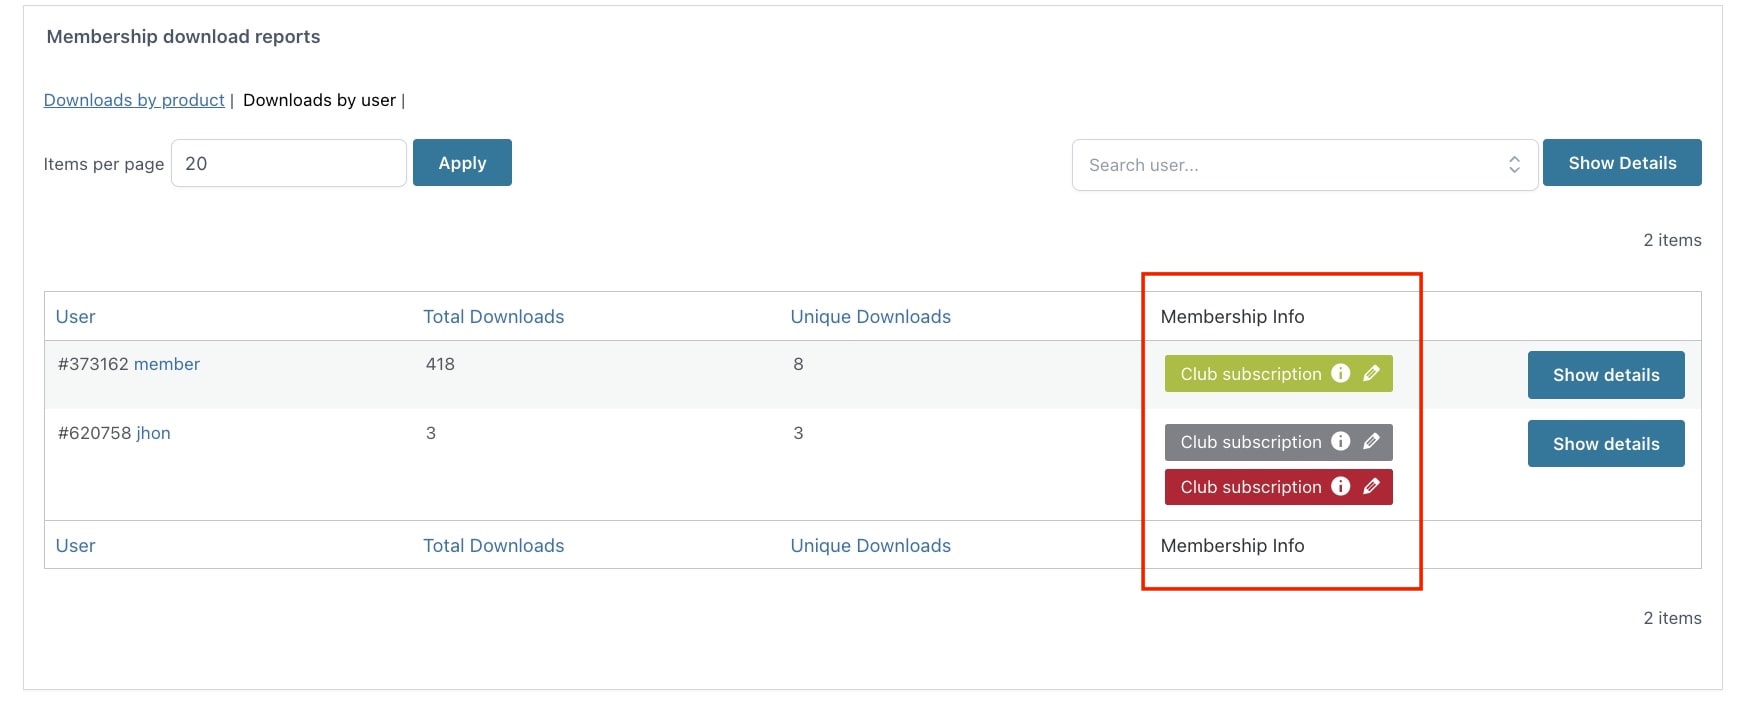Screen dimensions: 1738x708
Task: Sort by User in table footer
Action: coord(76,546)
